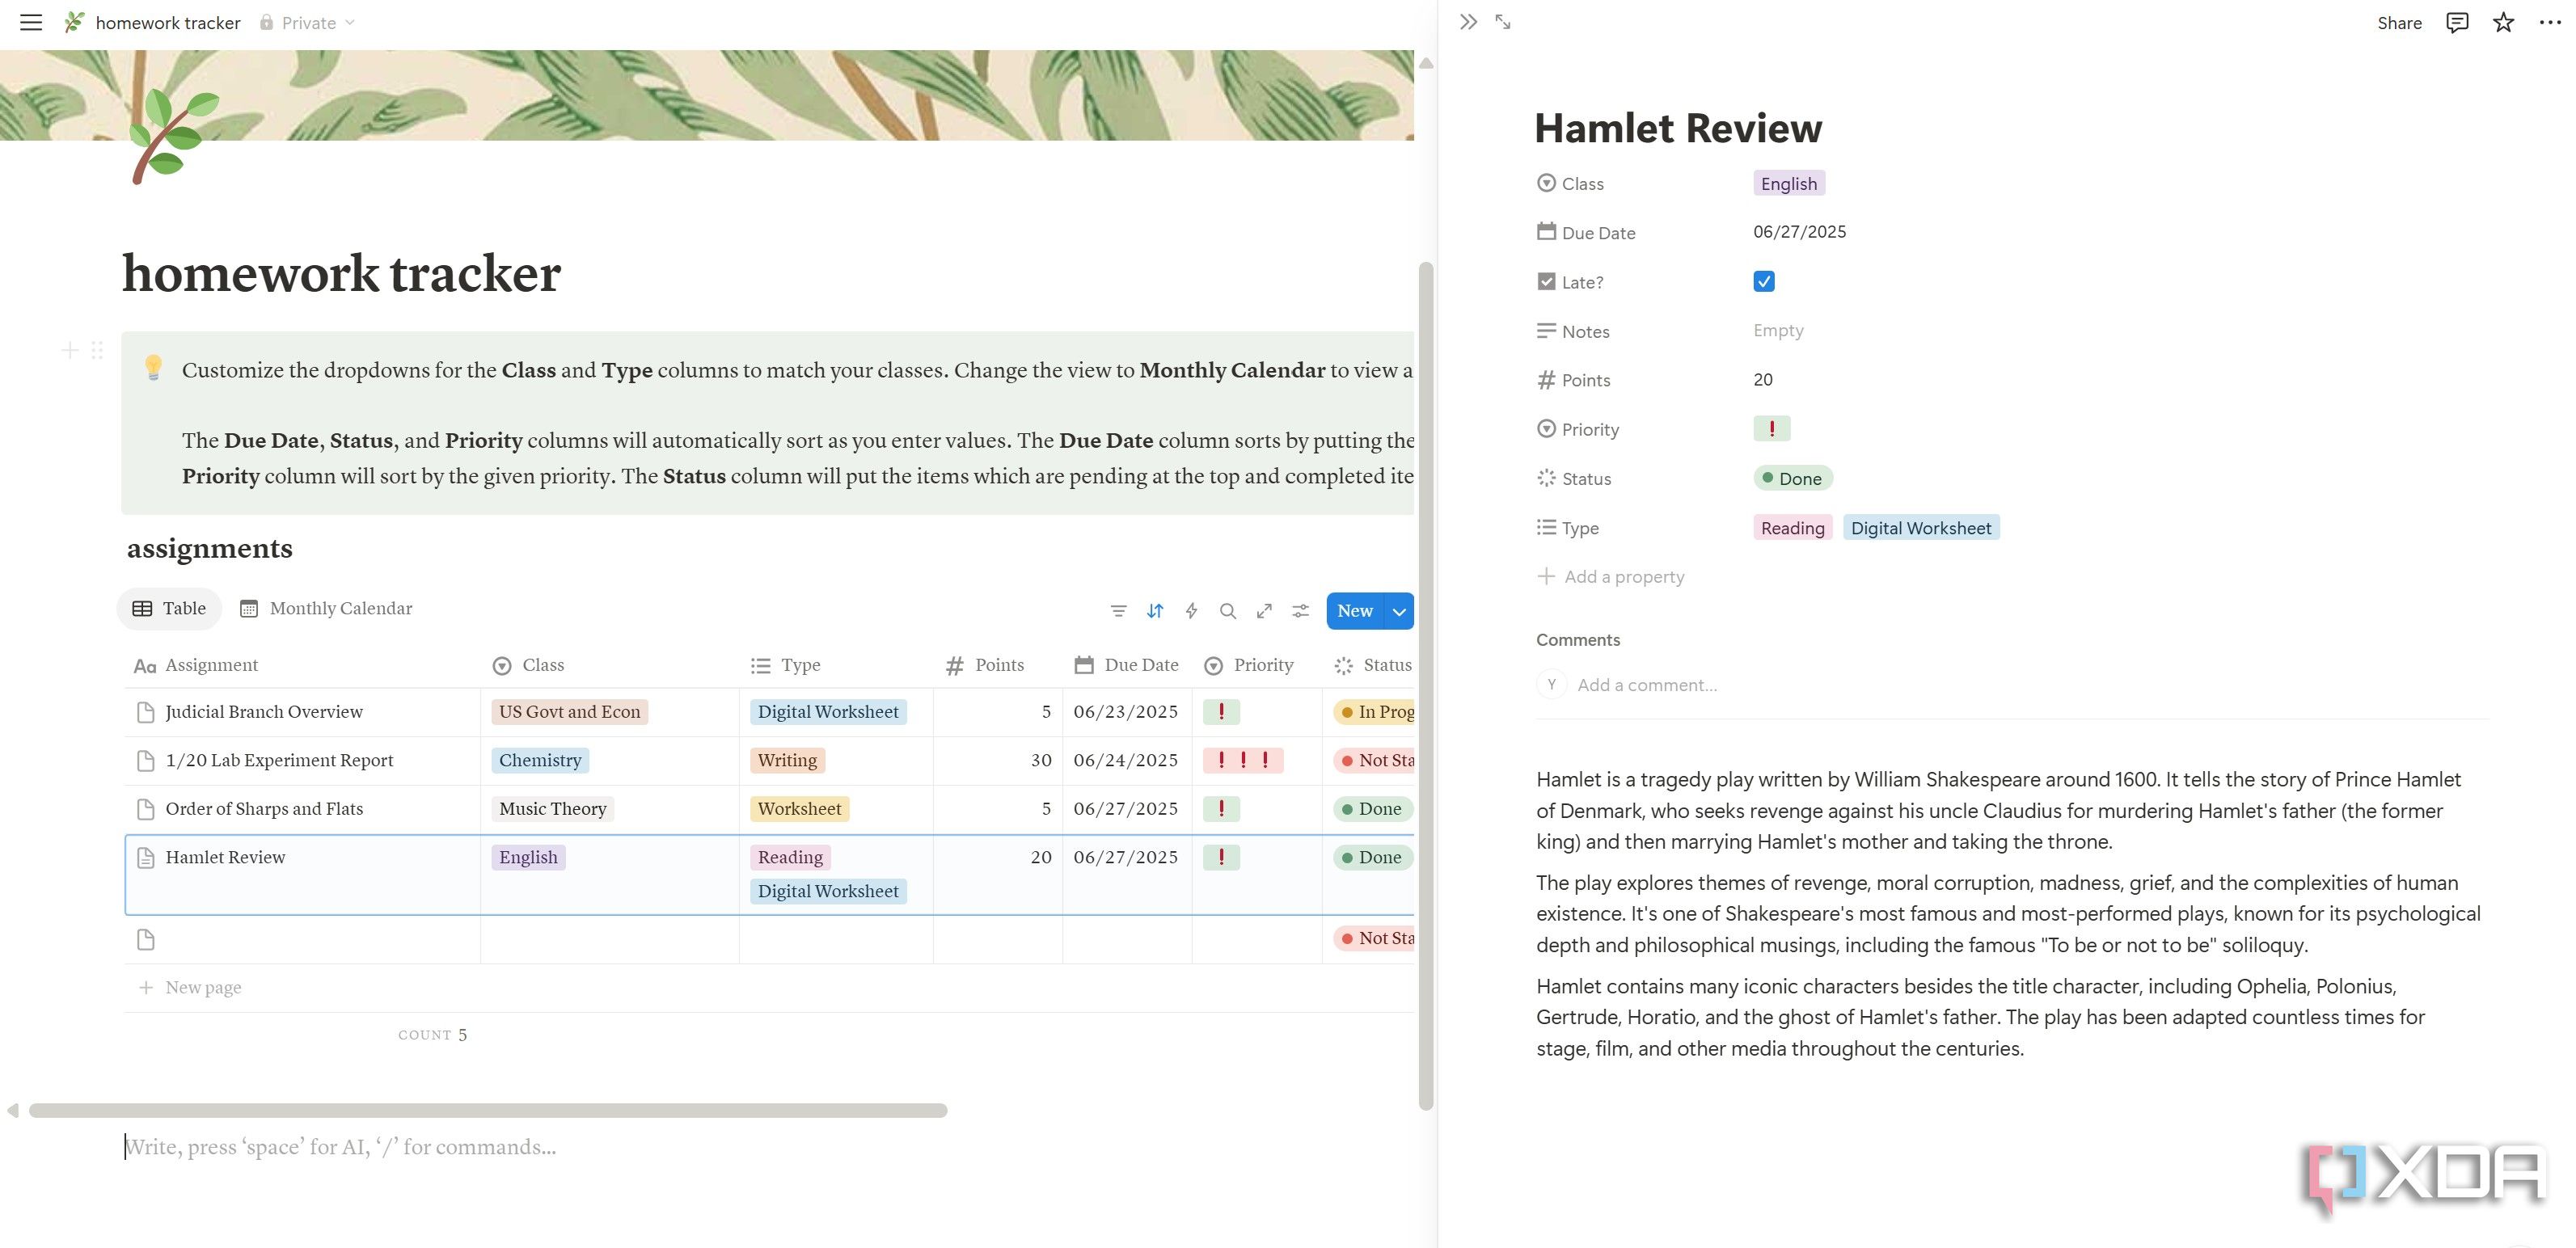The width and height of the screenshot is (2576, 1248).
Task: Open Hamlet Review in full page
Action: click(x=1503, y=22)
